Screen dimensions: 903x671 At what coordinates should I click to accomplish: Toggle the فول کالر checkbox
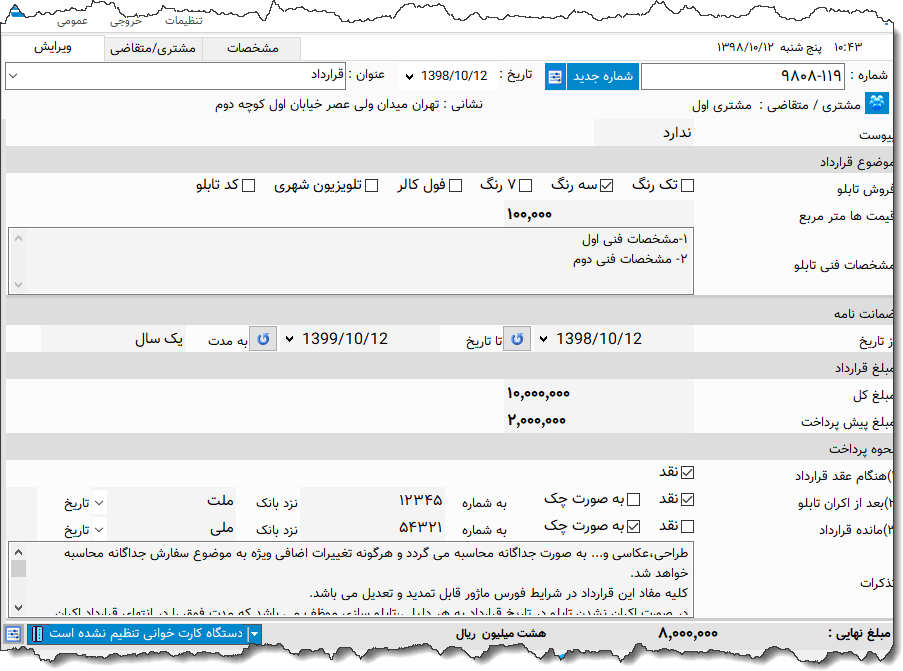pyautogui.click(x=456, y=184)
